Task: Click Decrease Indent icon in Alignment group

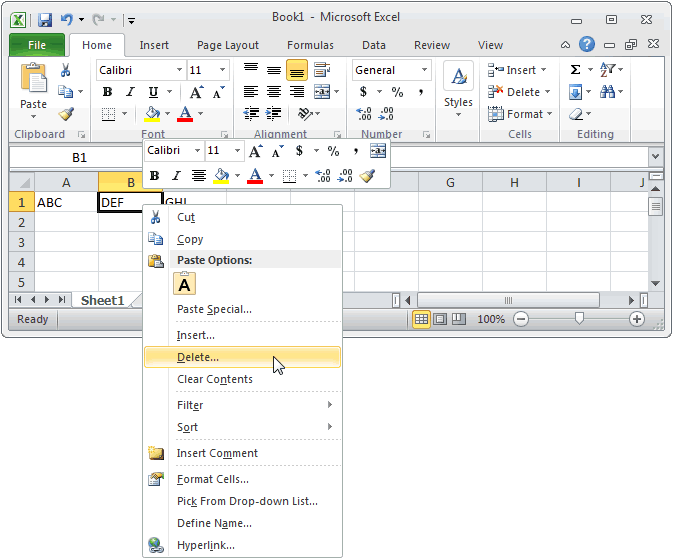Action: [251, 114]
